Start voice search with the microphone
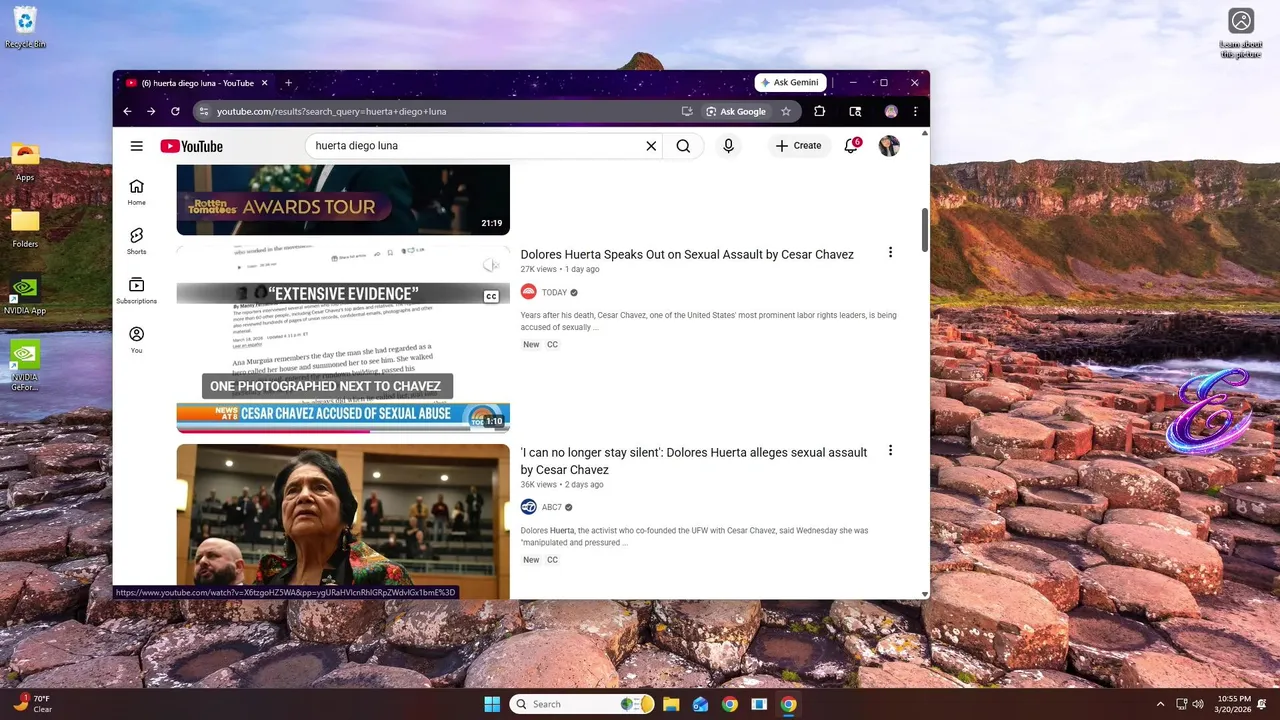The image size is (1280, 720). [x=728, y=146]
